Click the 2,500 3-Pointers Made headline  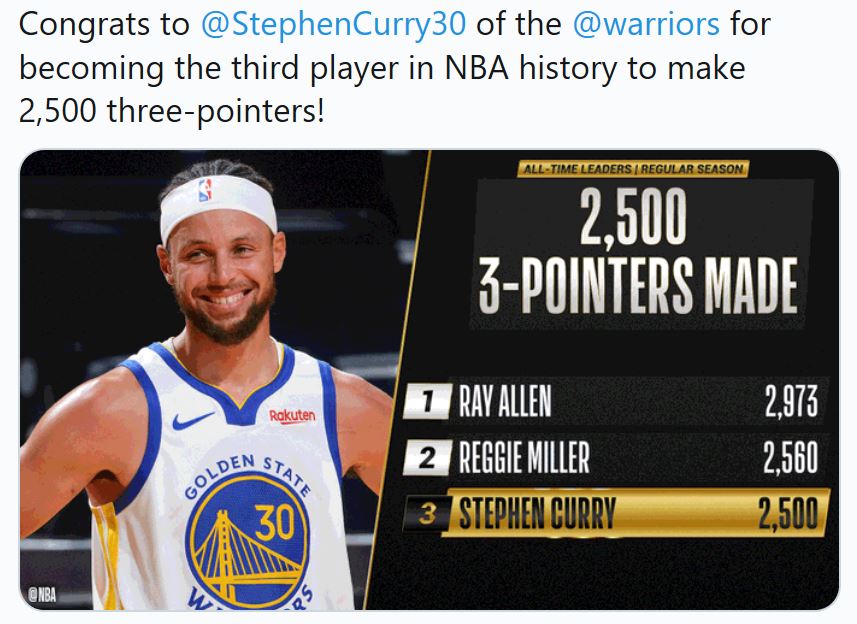pyautogui.click(x=637, y=252)
